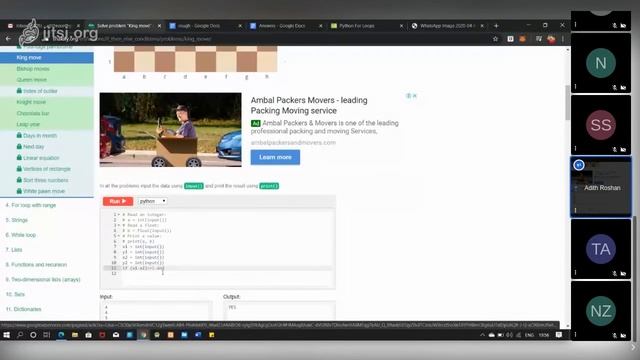Image resolution: width=640 pixels, height=360 pixels.
Task: Open the python language dropdown
Action: pos(152,201)
